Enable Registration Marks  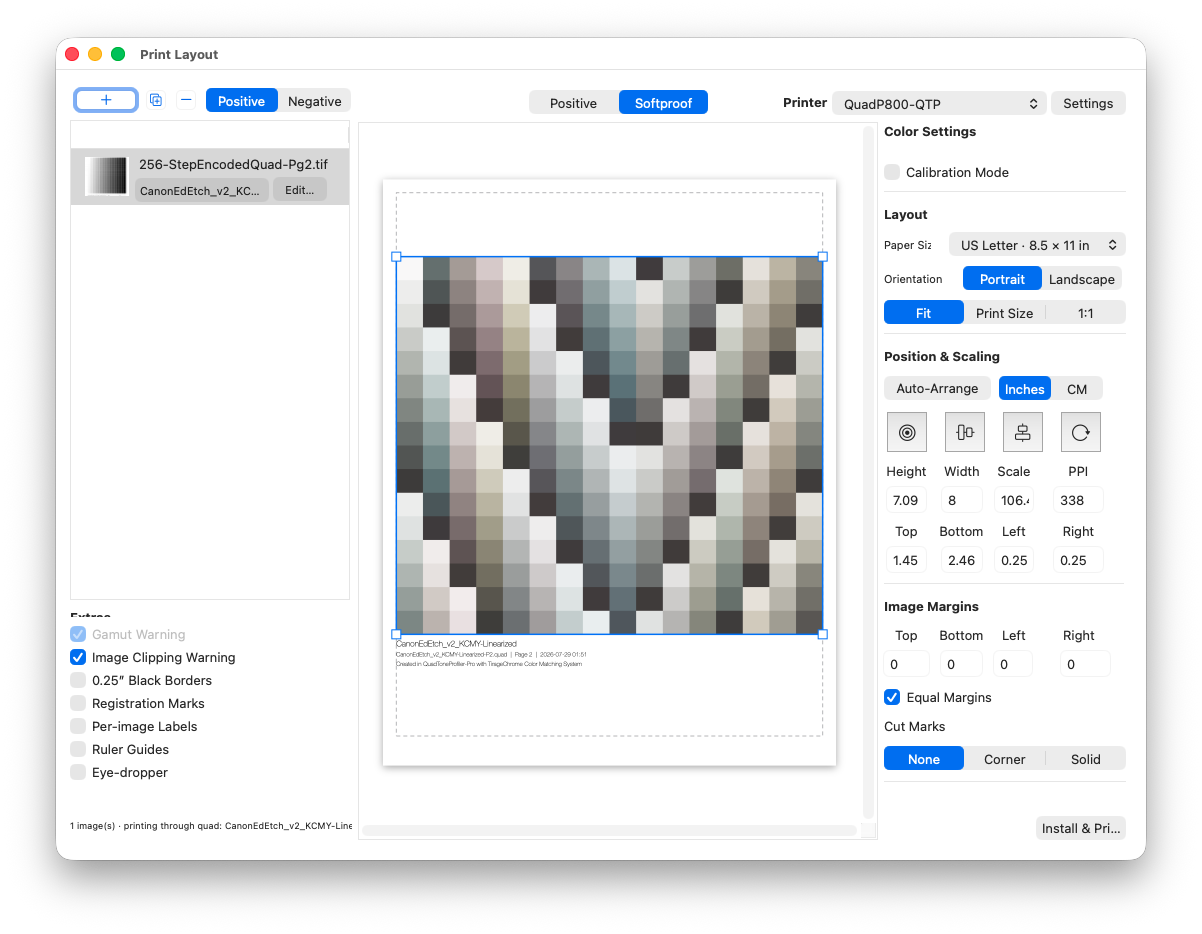click(x=78, y=703)
